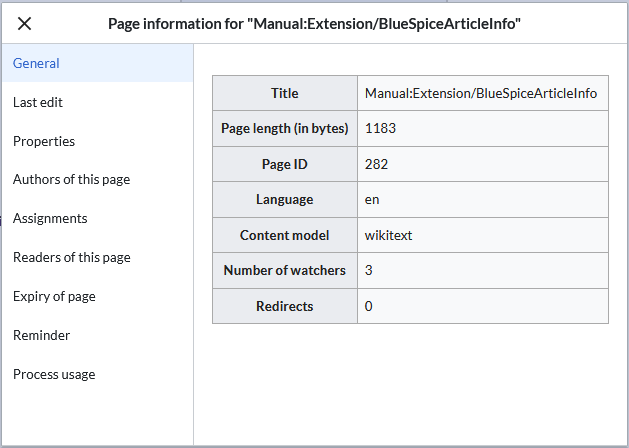The image size is (629, 448).
Task: Go to Expiry of page
Action: pyautogui.click(x=54, y=296)
